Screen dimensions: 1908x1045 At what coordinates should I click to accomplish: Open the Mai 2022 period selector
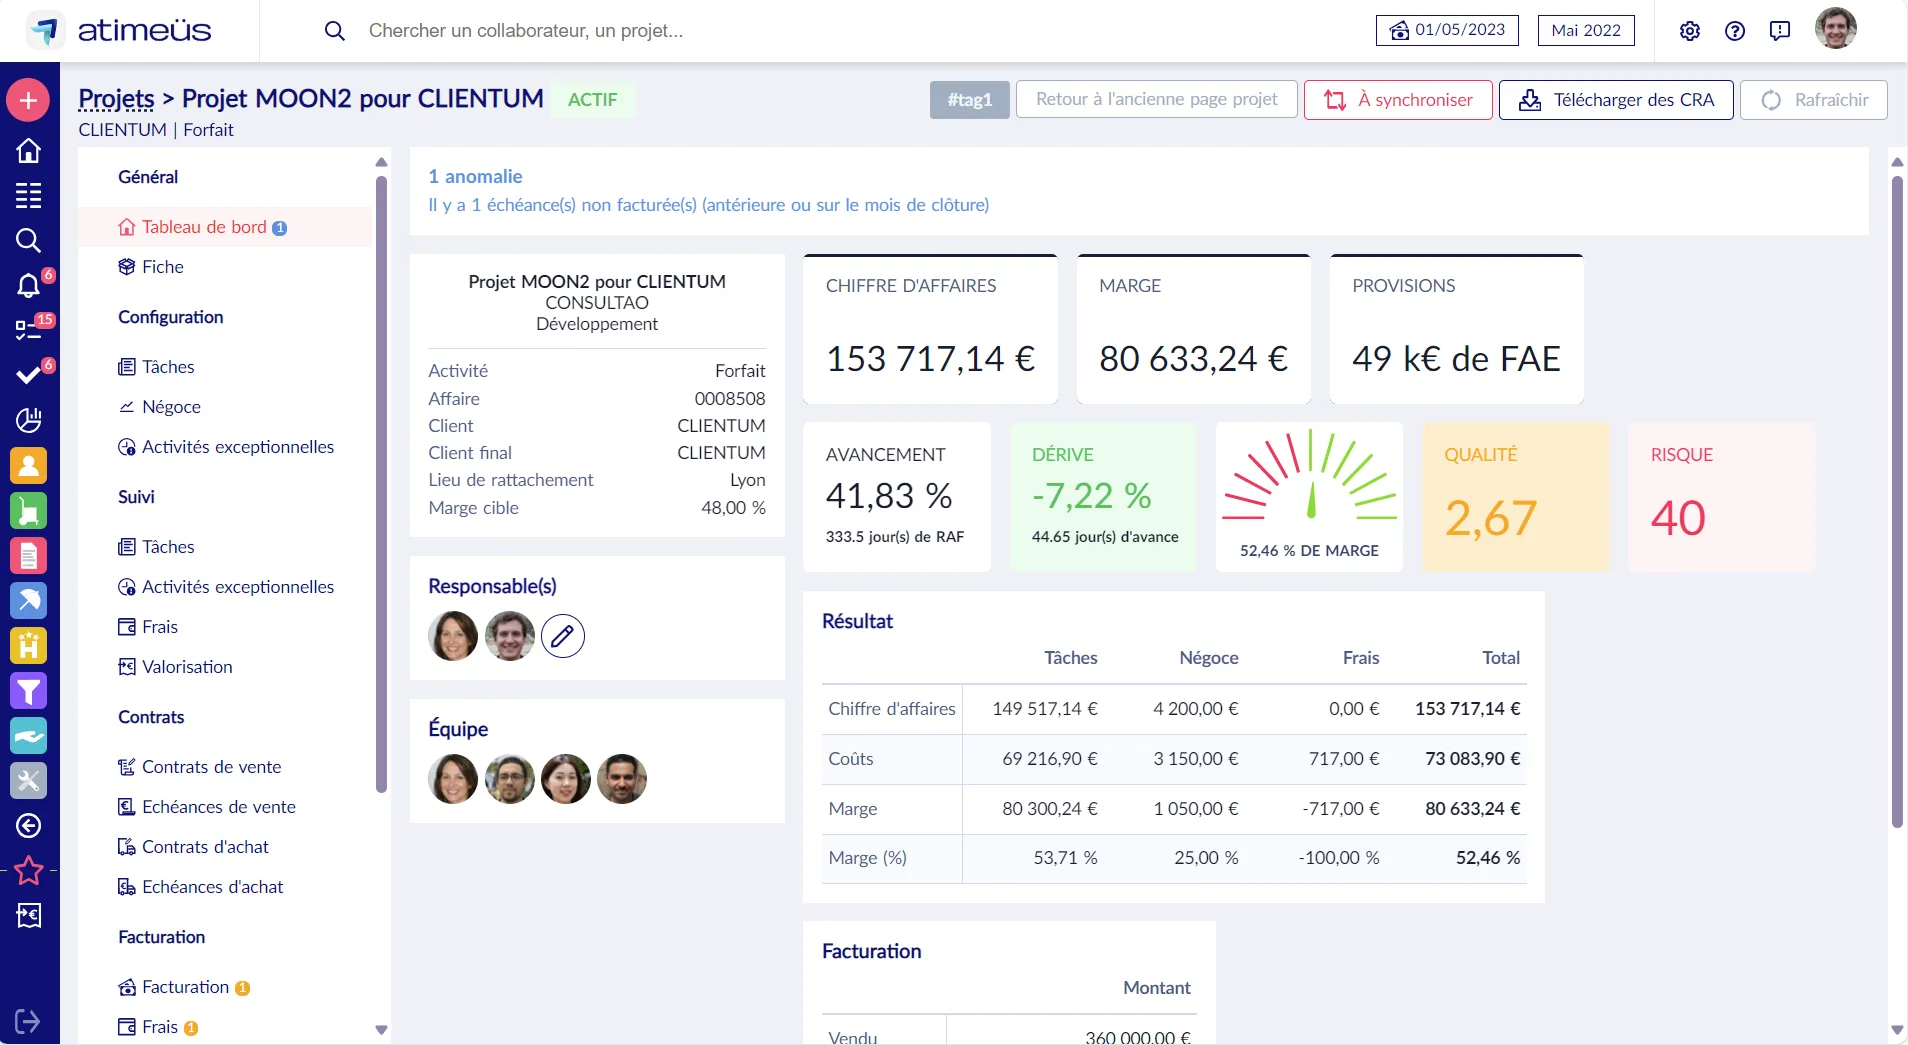[1586, 30]
